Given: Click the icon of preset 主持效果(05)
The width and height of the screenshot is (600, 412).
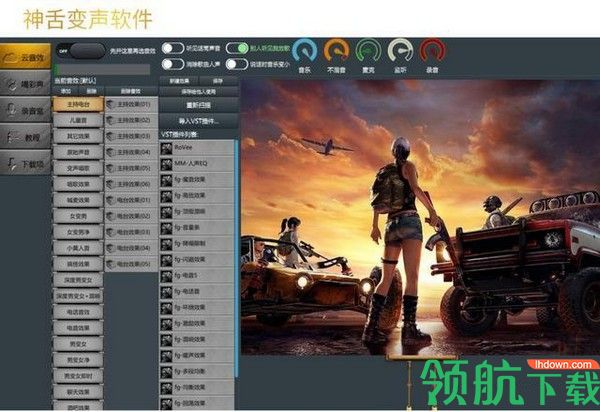Looking at the screenshot, I should point(111,168).
